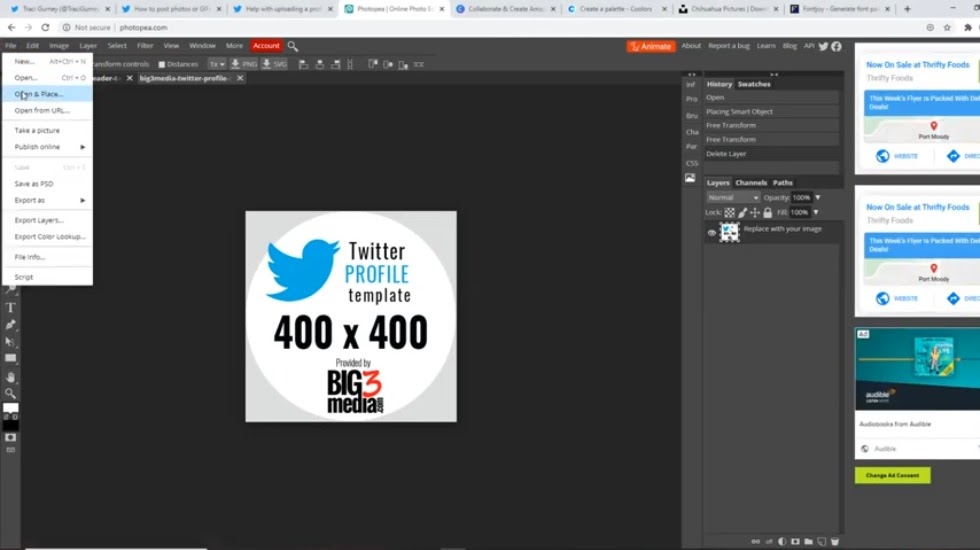The image size is (980, 550).
Task: Click the white foreground color swatch
Action: tap(10, 408)
